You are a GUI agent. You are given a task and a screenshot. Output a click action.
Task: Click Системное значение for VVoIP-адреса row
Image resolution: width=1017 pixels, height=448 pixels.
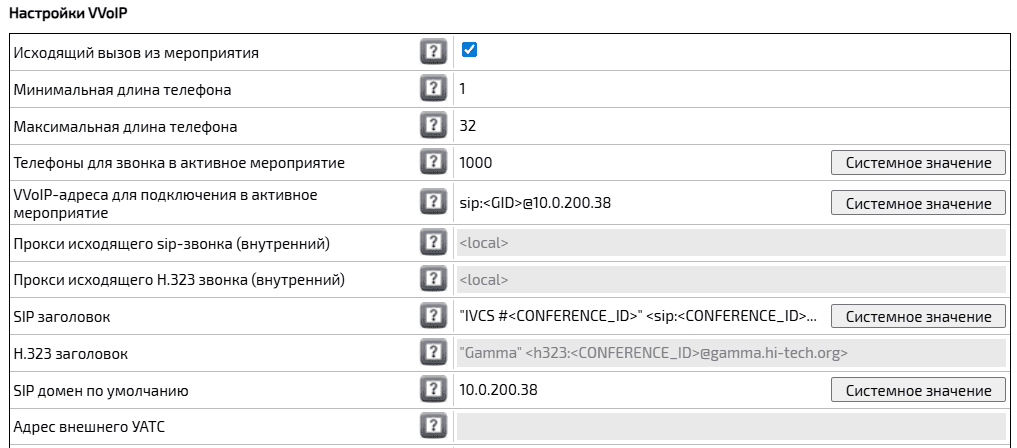tap(918, 204)
